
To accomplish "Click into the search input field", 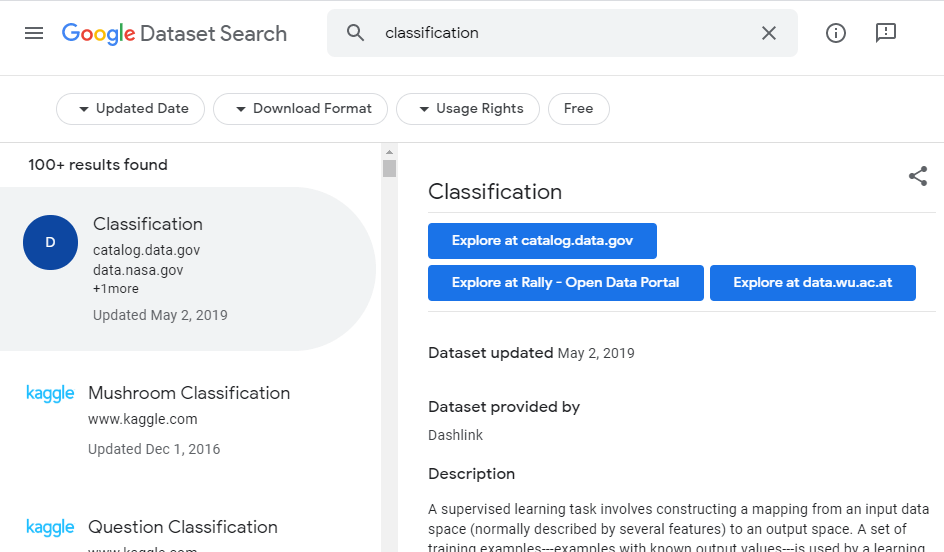I will tap(560, 33).
